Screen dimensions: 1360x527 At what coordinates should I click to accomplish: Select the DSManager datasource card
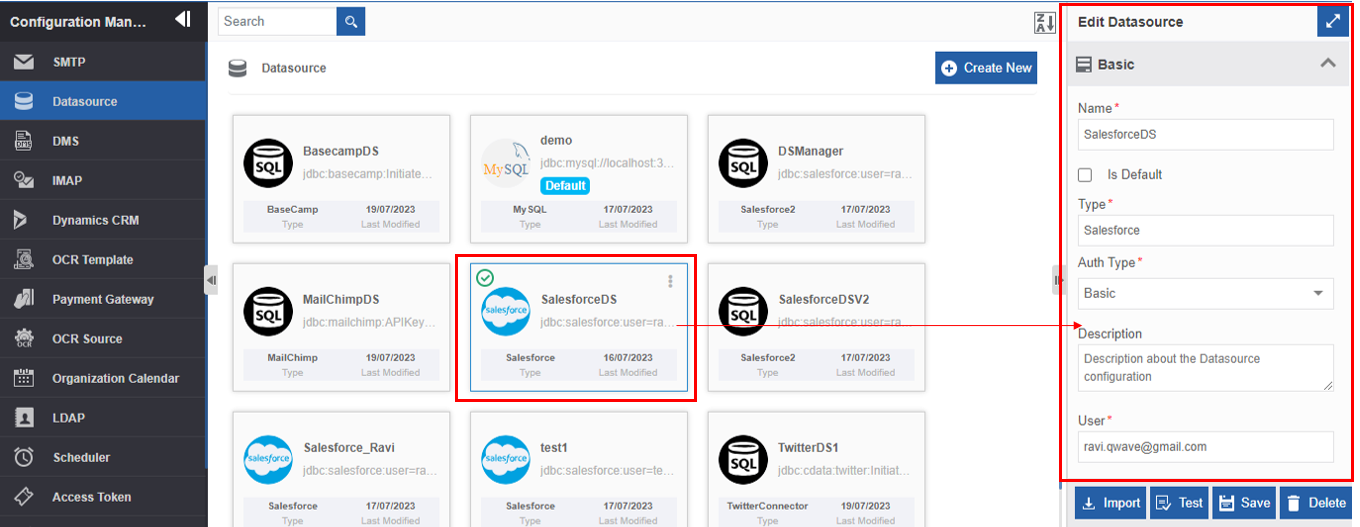click(816, 179)
